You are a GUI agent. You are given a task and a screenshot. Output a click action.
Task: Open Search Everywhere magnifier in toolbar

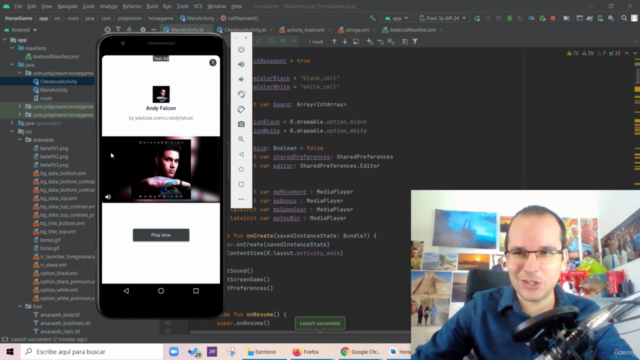[x=624, y=18]
